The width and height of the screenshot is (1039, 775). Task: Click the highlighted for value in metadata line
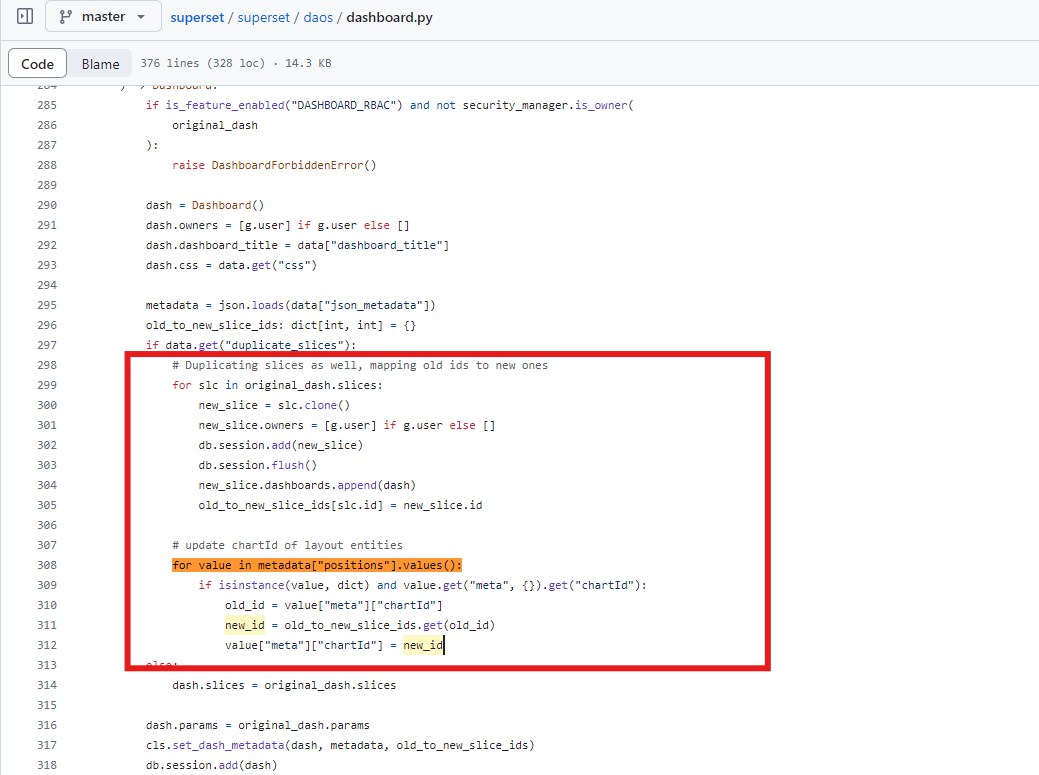coord(317,565)
